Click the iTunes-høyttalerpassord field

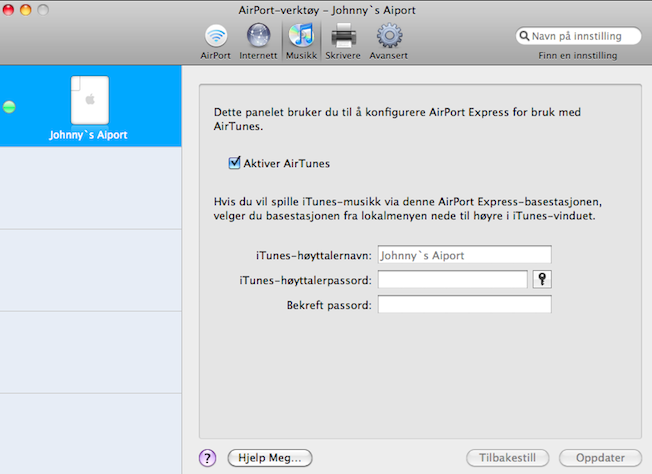[x=452, y=279]
